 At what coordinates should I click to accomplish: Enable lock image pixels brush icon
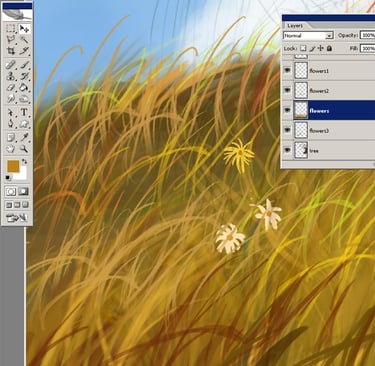(312, 48)
